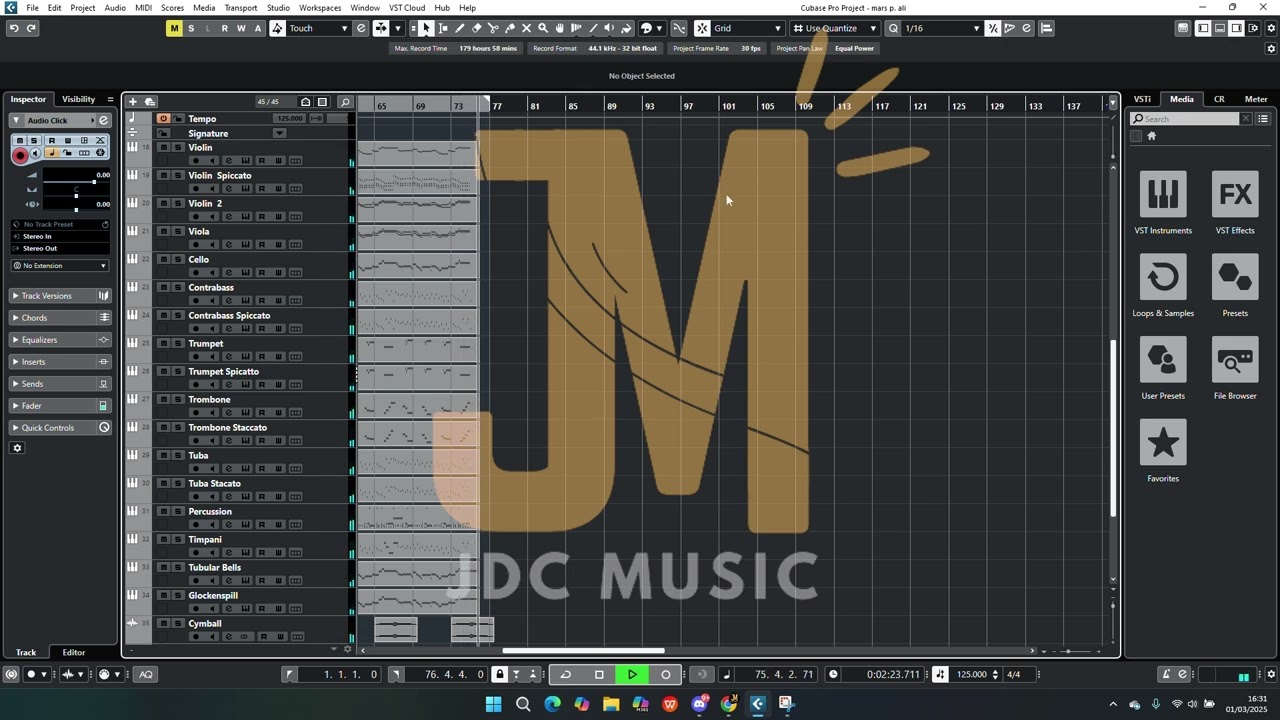1280x720 pixels.
Task: Open the MIDI menu
Action: coord(143,7)
